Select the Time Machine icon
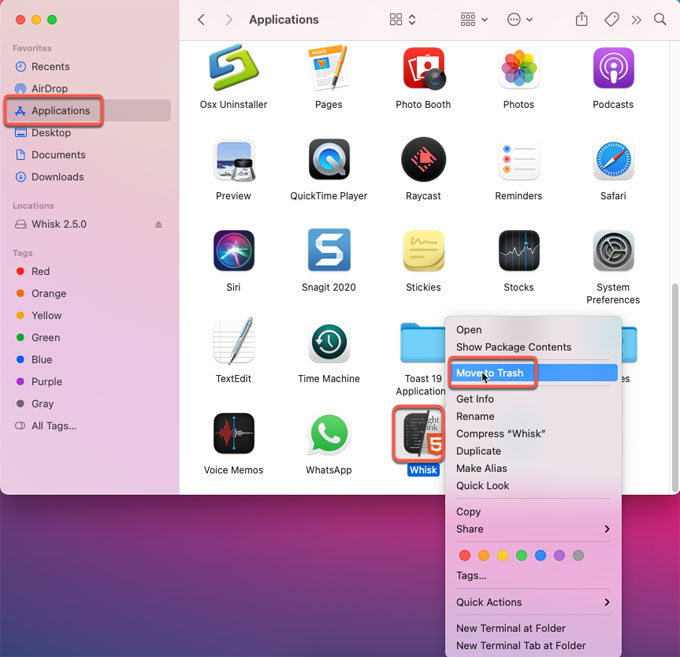The height and width of the screenshot is (657, 680). pyautogui.click(x=329, y=343)
